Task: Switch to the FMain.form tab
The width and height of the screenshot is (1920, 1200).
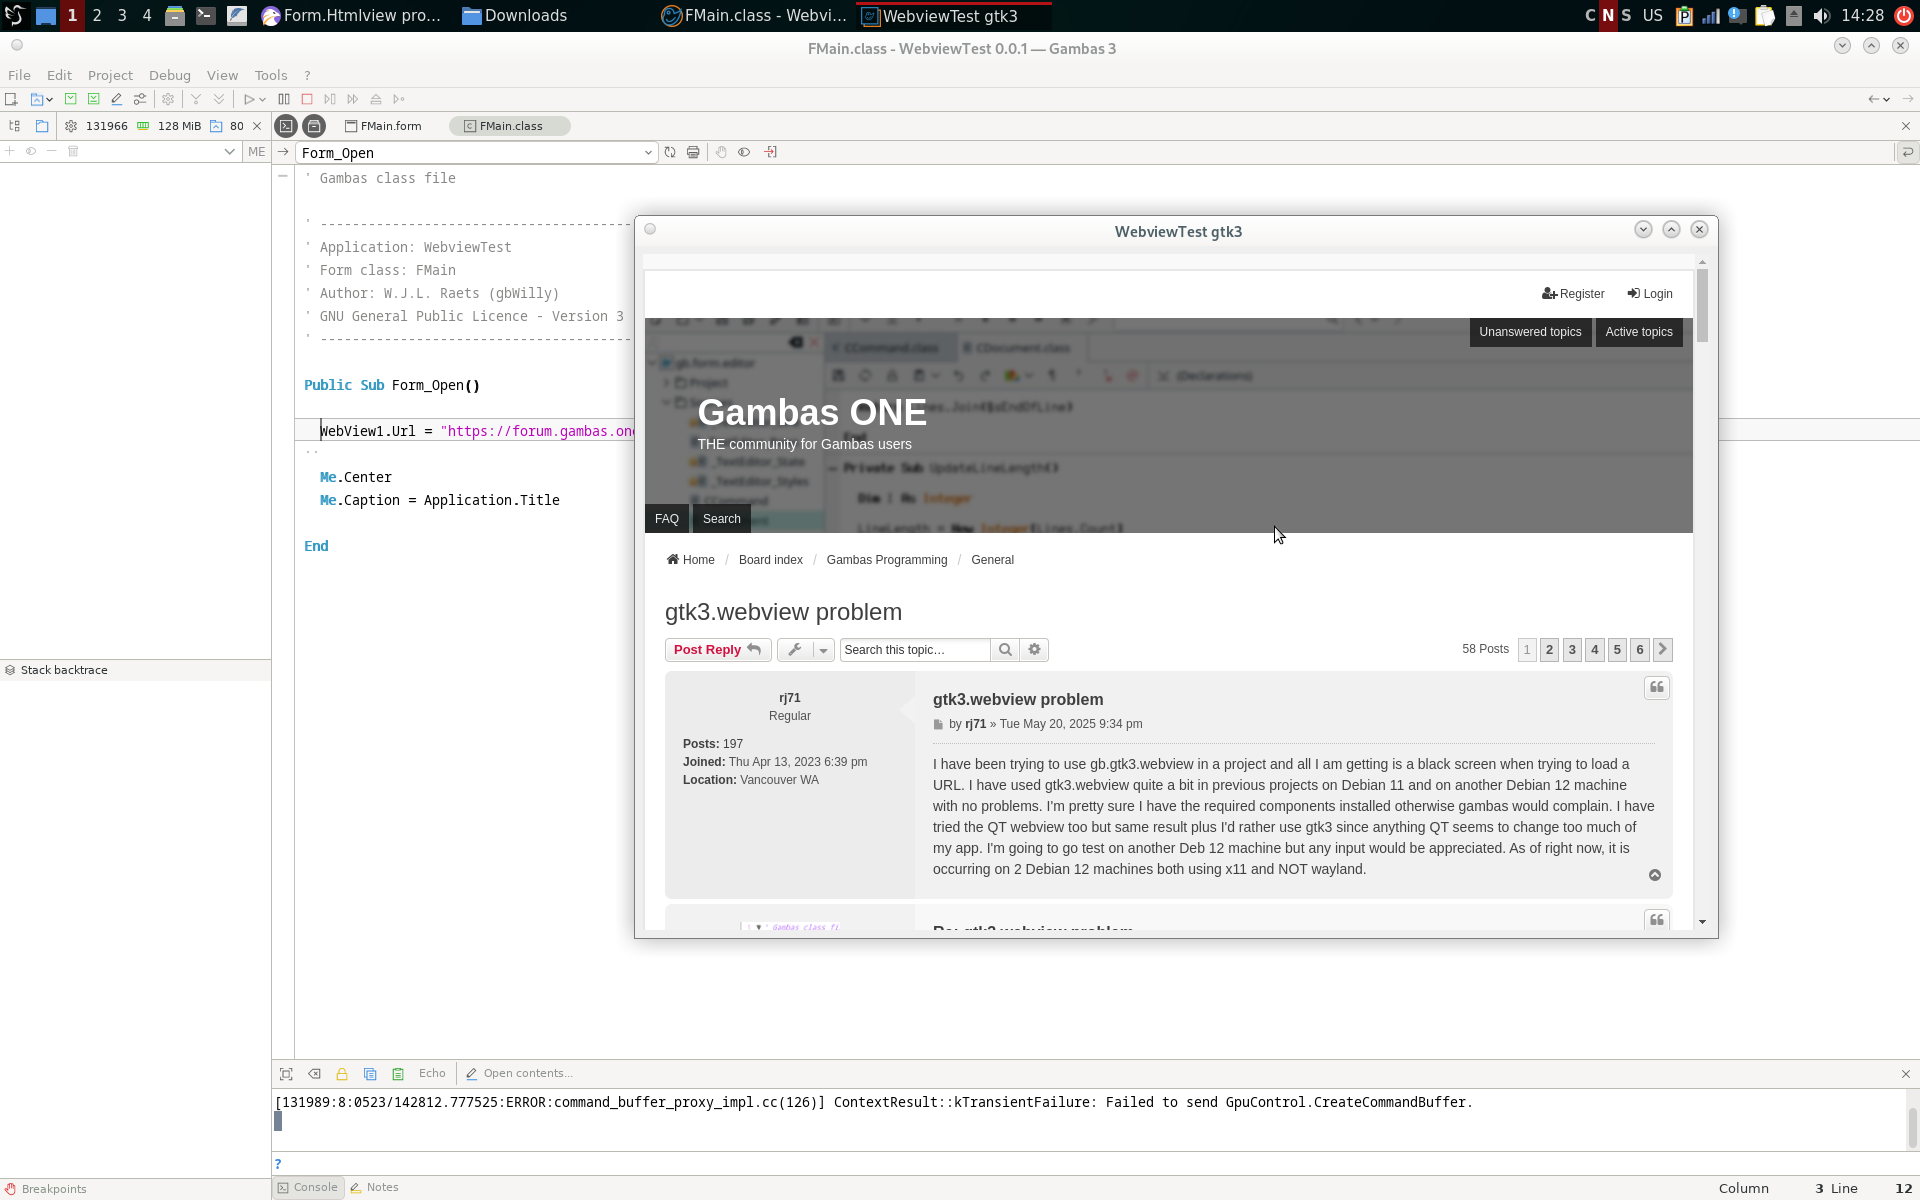Action: (x=384, y=126)
